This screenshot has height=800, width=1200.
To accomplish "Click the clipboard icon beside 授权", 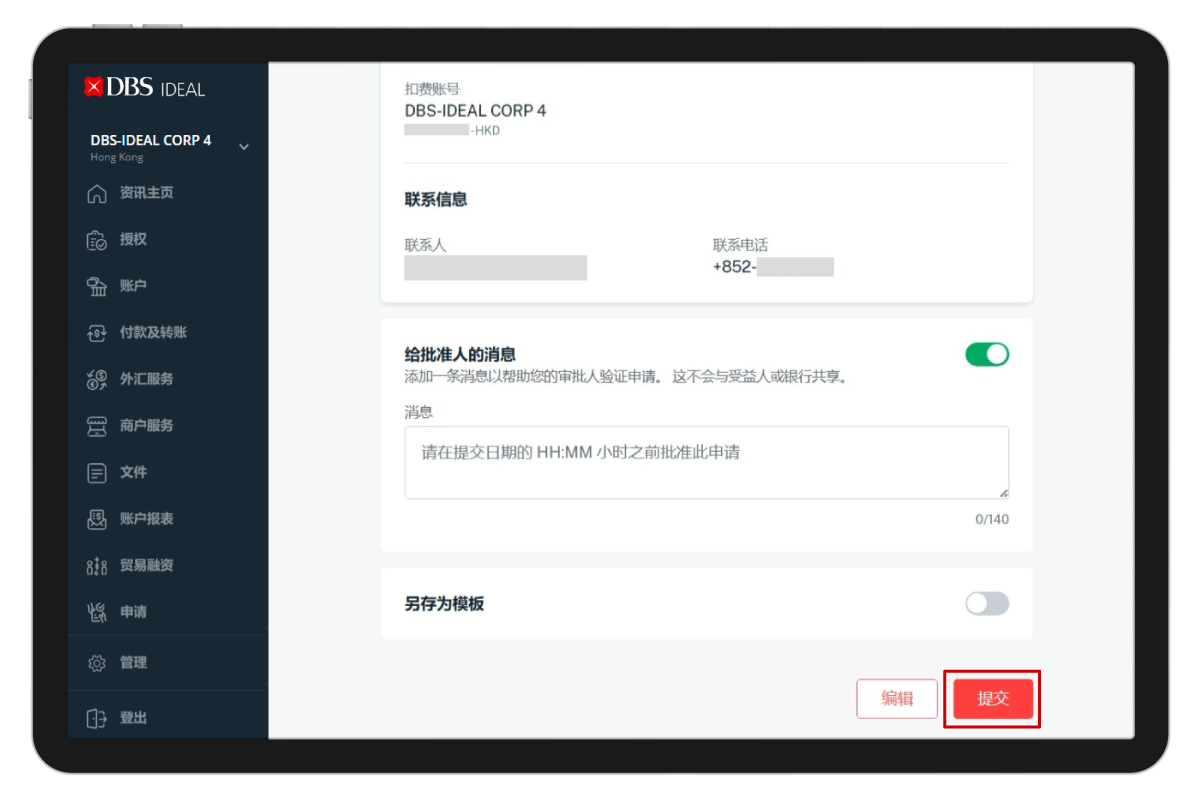I will pyautogui.click(x=97, y=240).
